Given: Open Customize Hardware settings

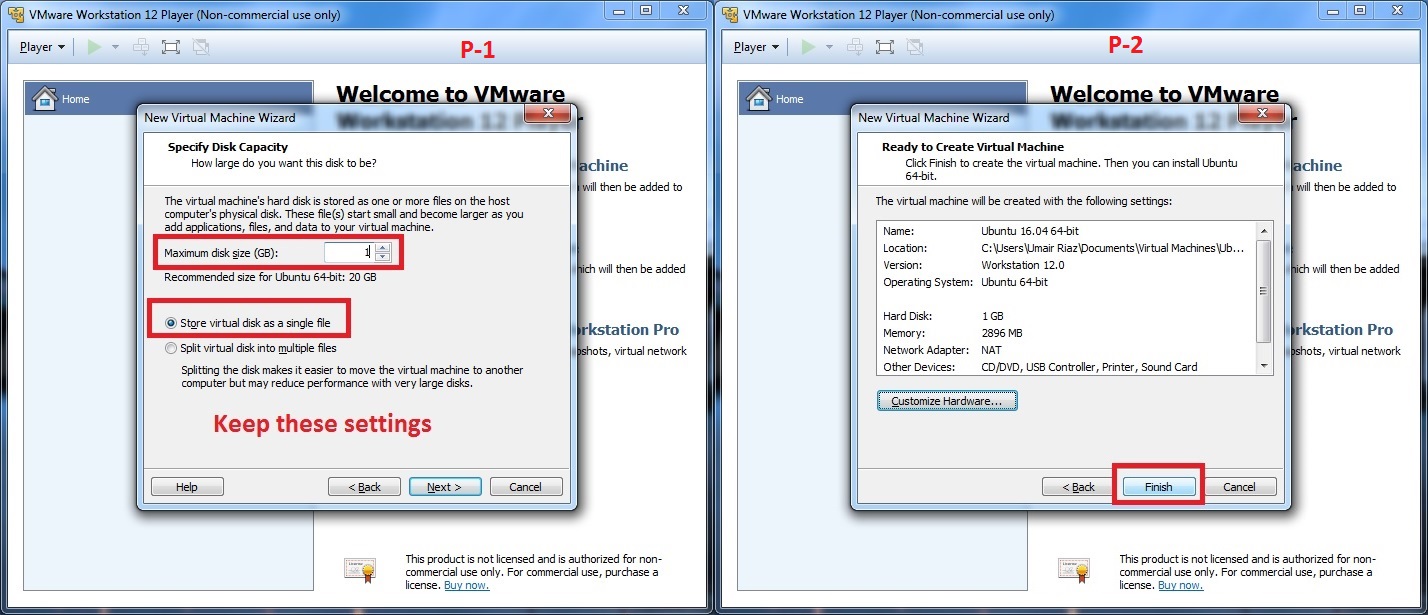Looking at the screenshot, I should [947, 401].
